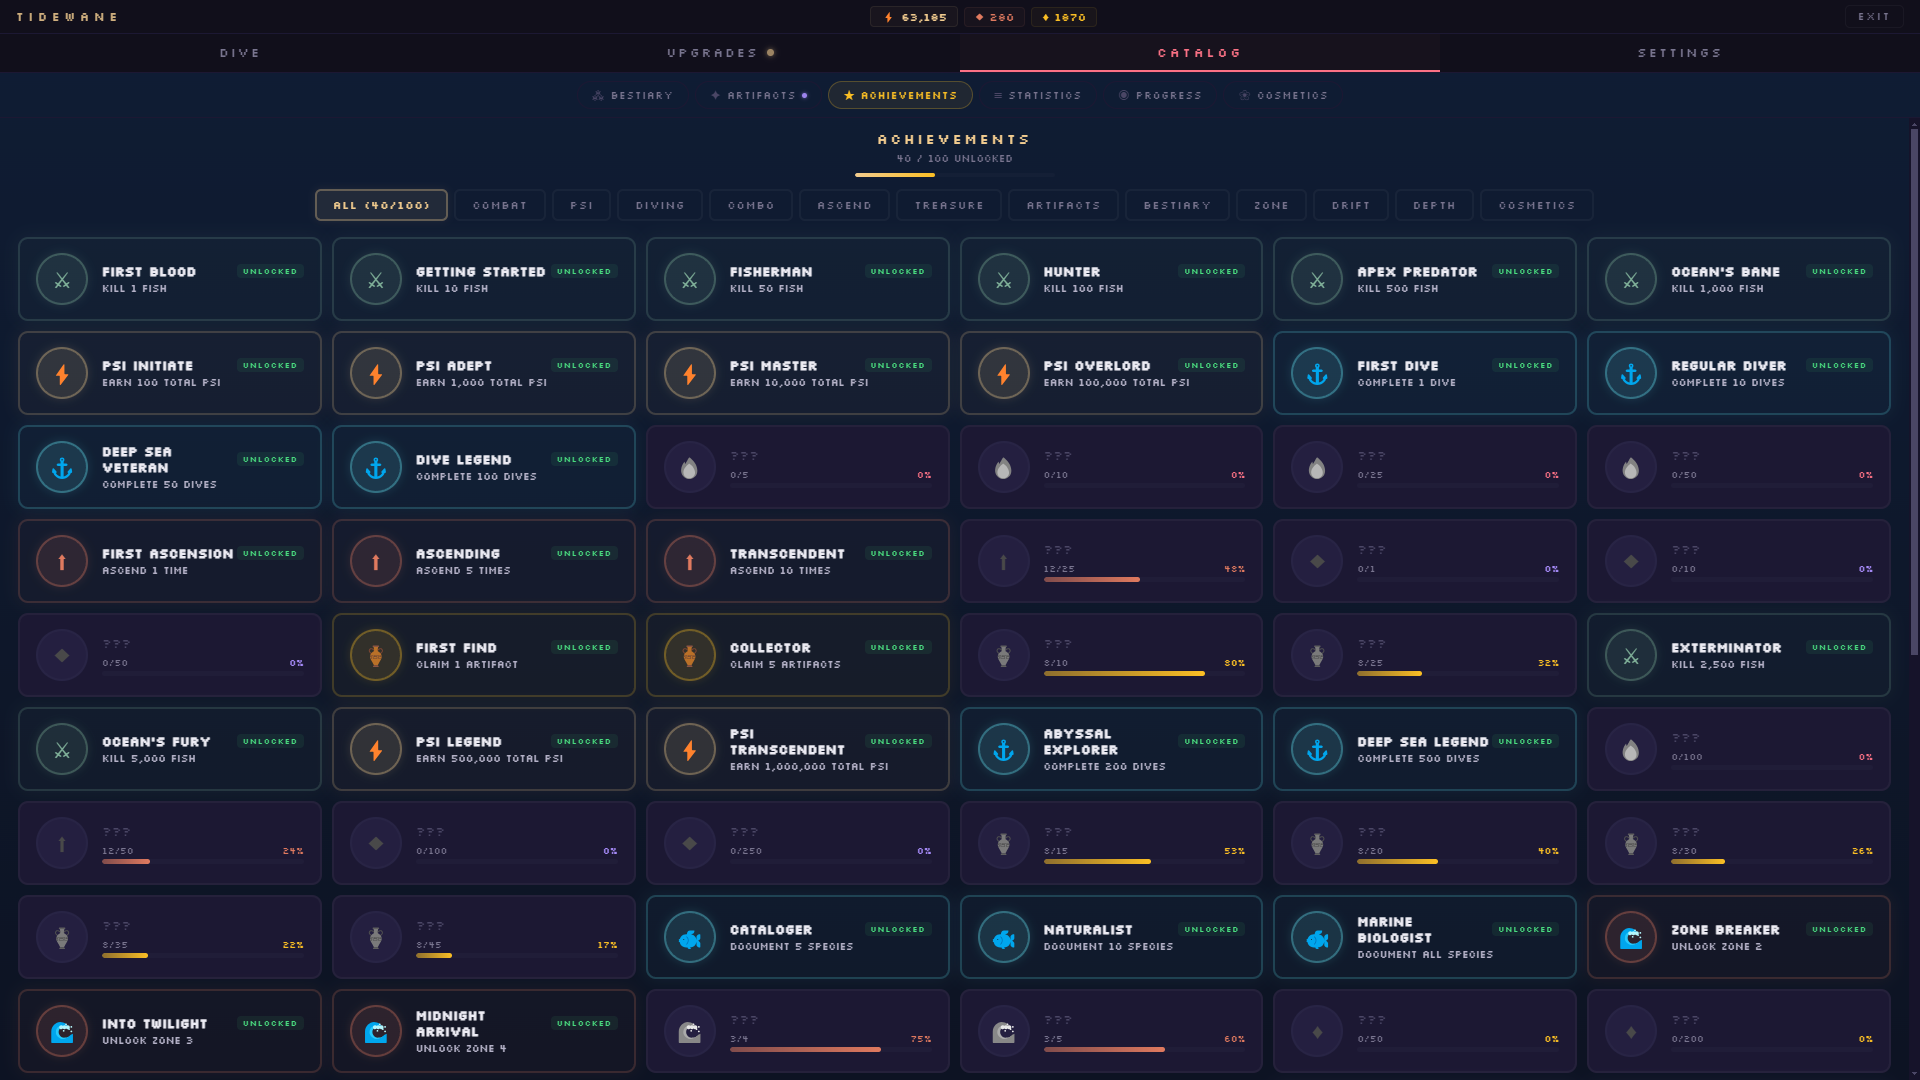Click the achievements unlocked progress bar

(x=954, y=175)
